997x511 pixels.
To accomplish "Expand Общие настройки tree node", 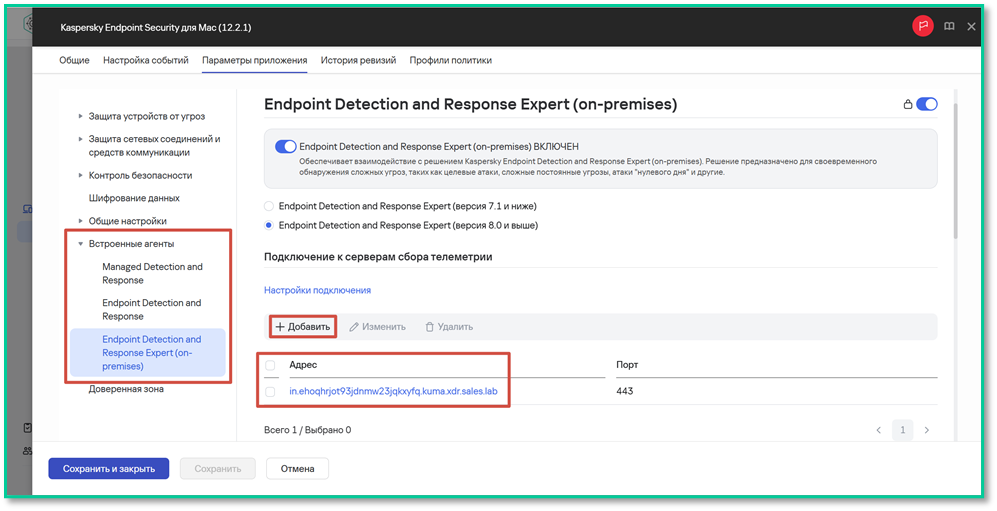I will click(x=80, y=221).
